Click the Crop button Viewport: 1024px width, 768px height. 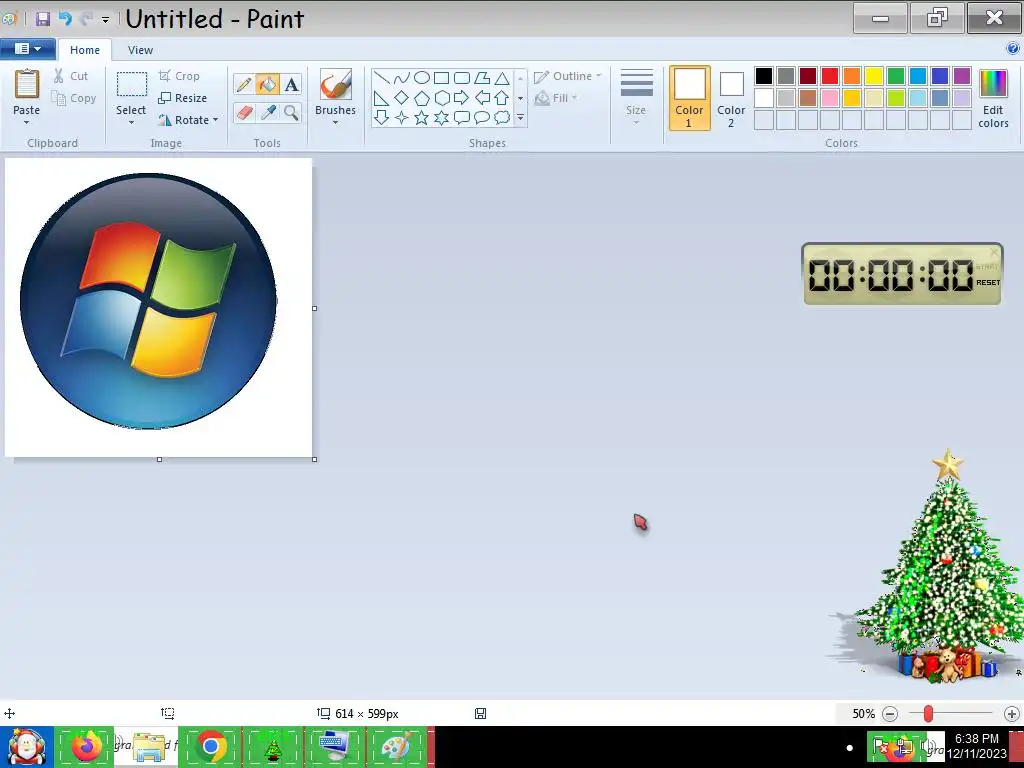179,76
